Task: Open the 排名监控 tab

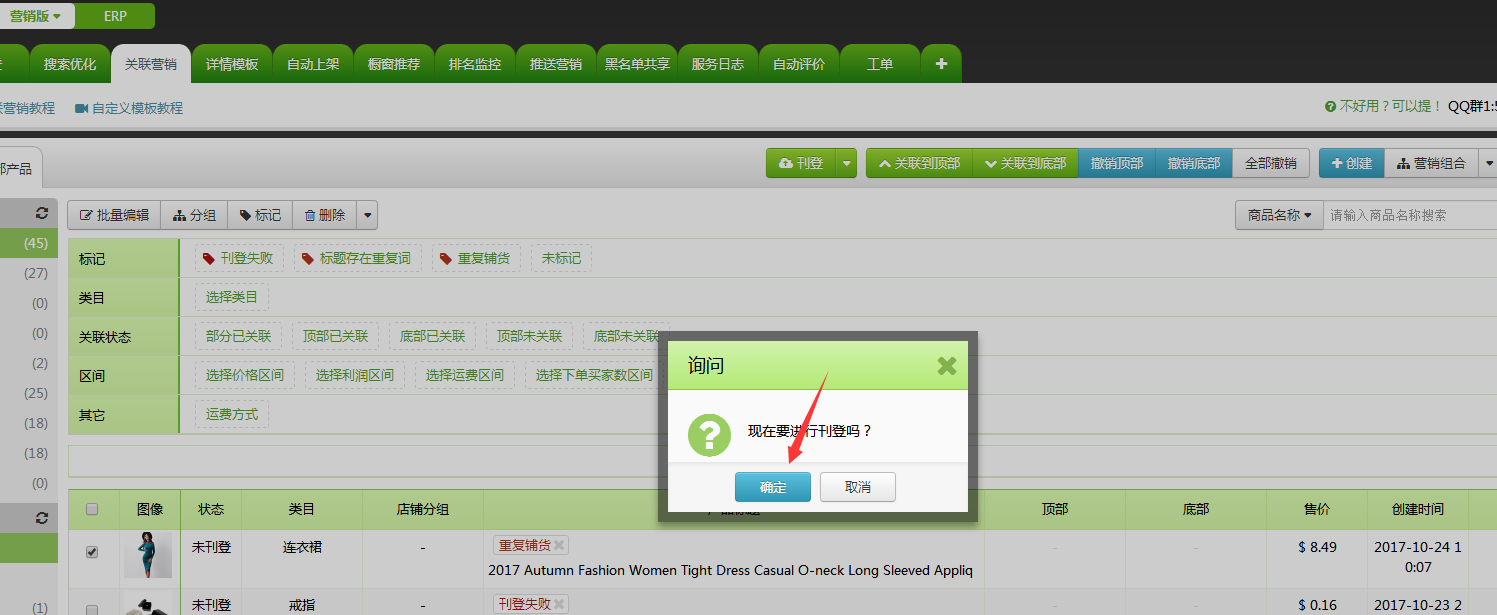Action: click(x=475, y=64)
